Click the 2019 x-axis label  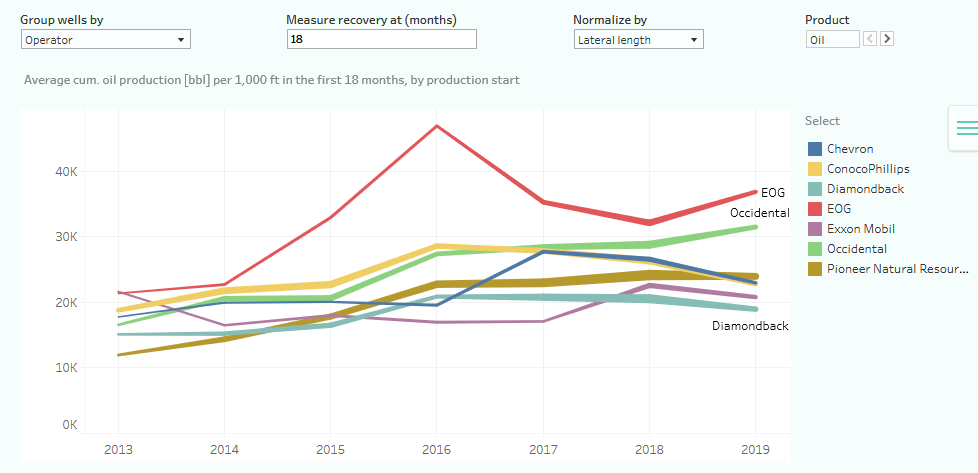[x=755, y=449]
